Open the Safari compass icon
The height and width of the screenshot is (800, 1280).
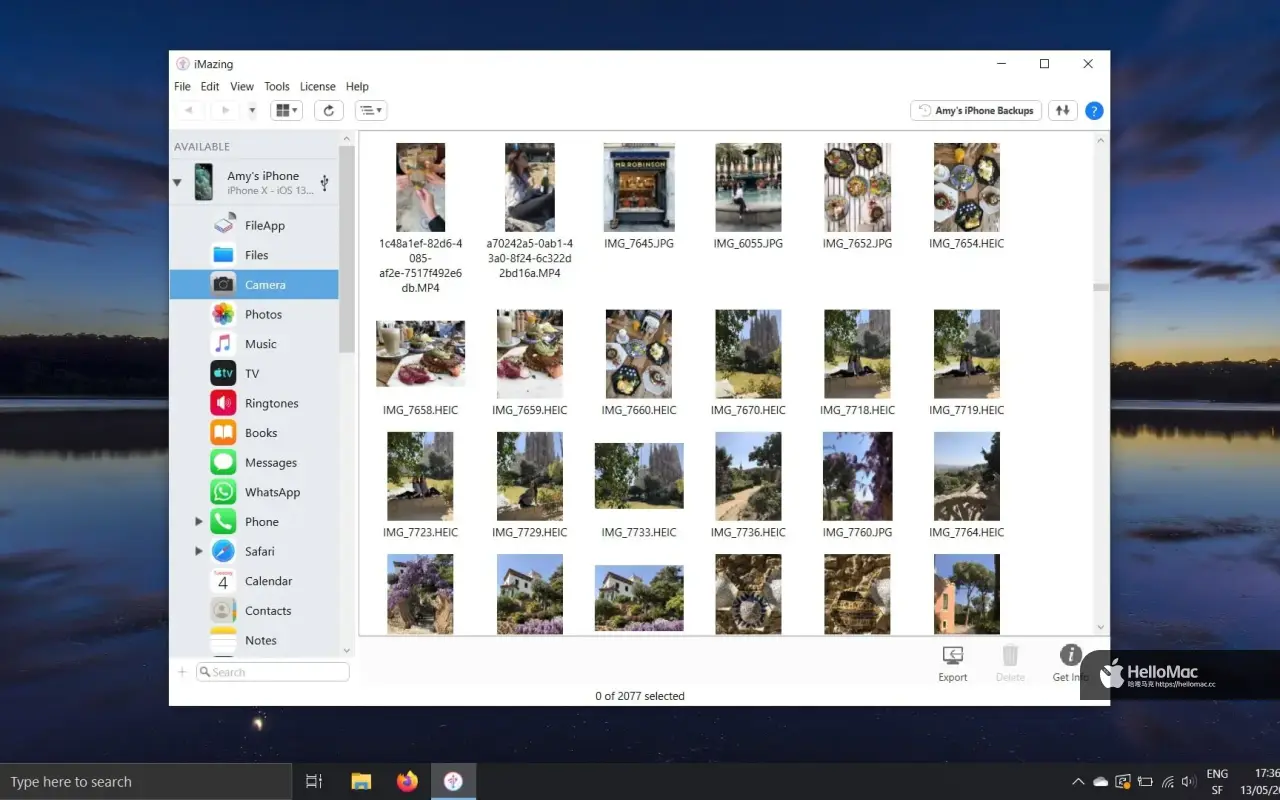(x=223, y=551)
